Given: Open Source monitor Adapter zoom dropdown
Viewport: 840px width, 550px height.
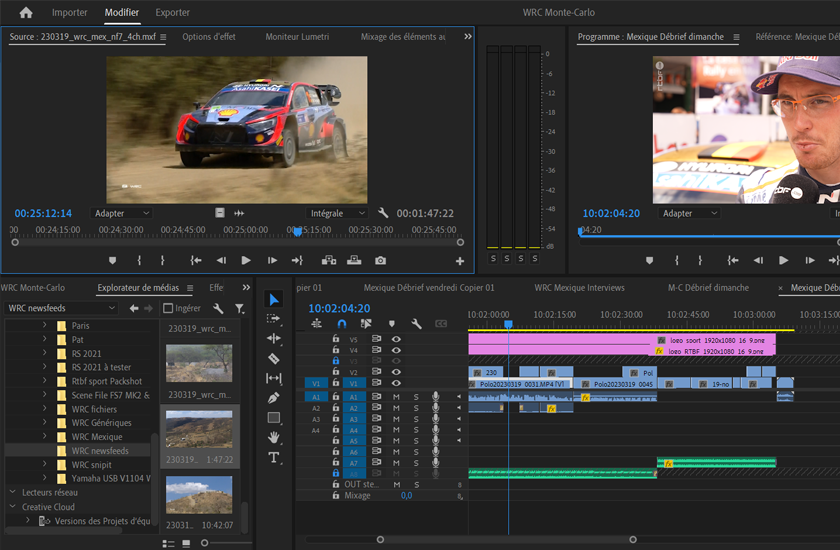Looking at the screenshot, I should click(x=121, y=213).
